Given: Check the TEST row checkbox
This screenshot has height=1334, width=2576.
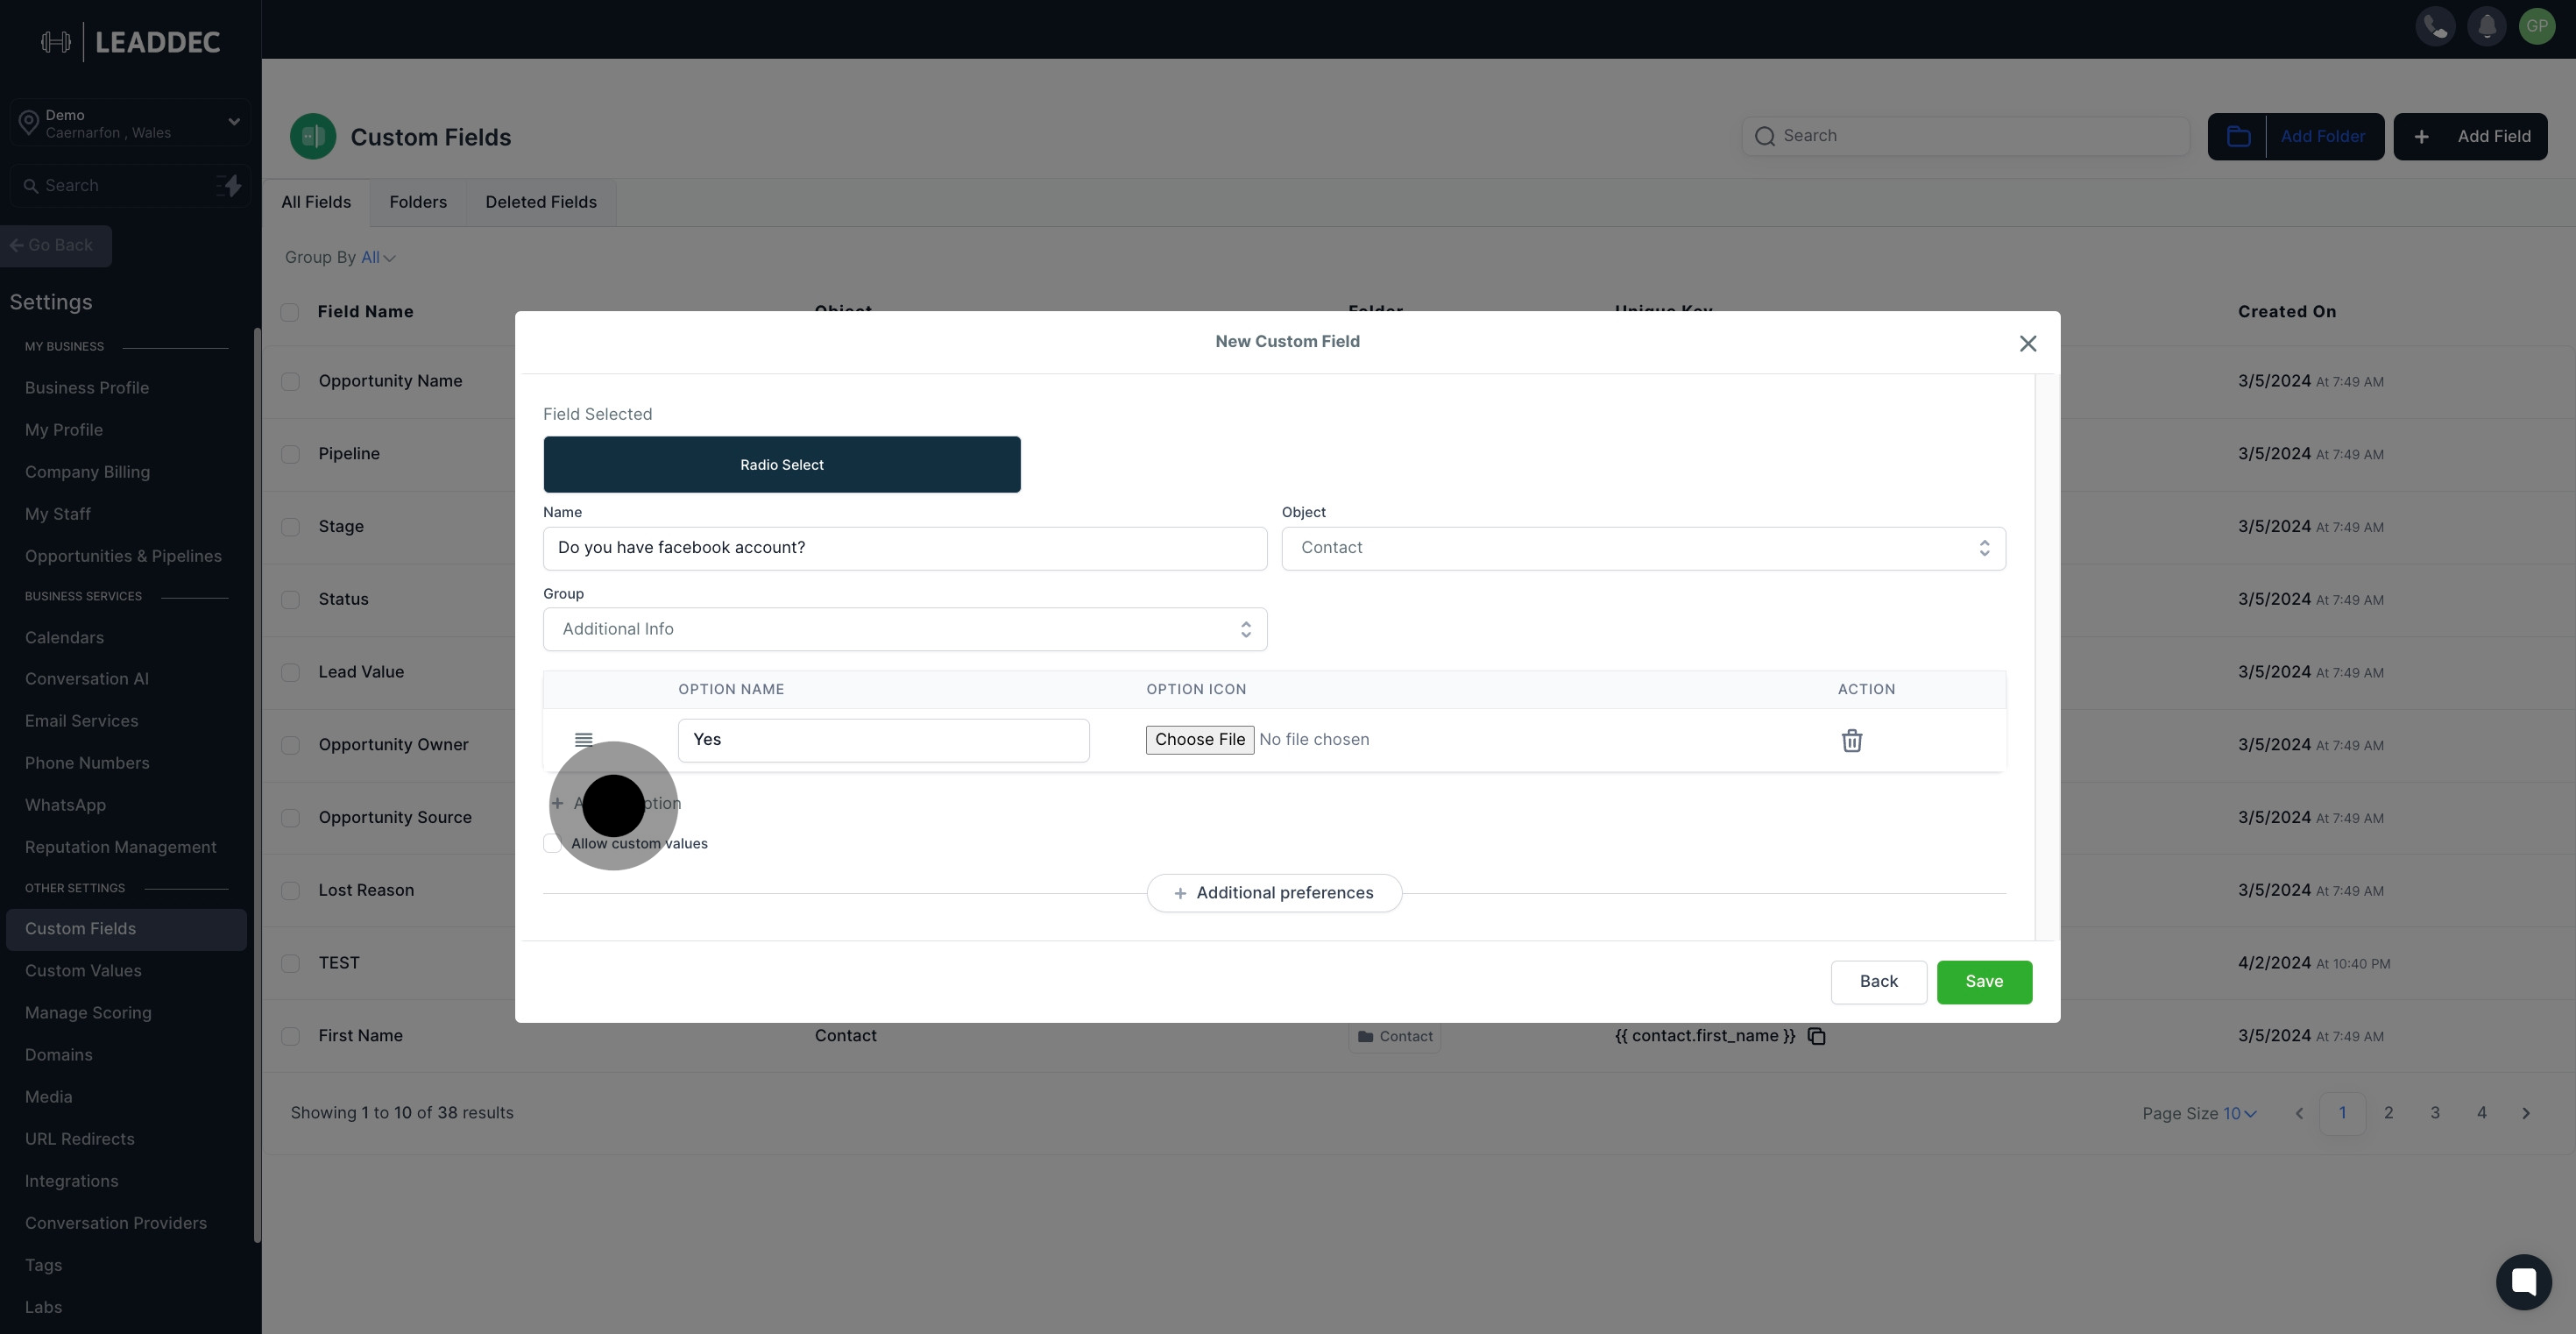Looking at the screenshot, I should (x=290, y=963).
